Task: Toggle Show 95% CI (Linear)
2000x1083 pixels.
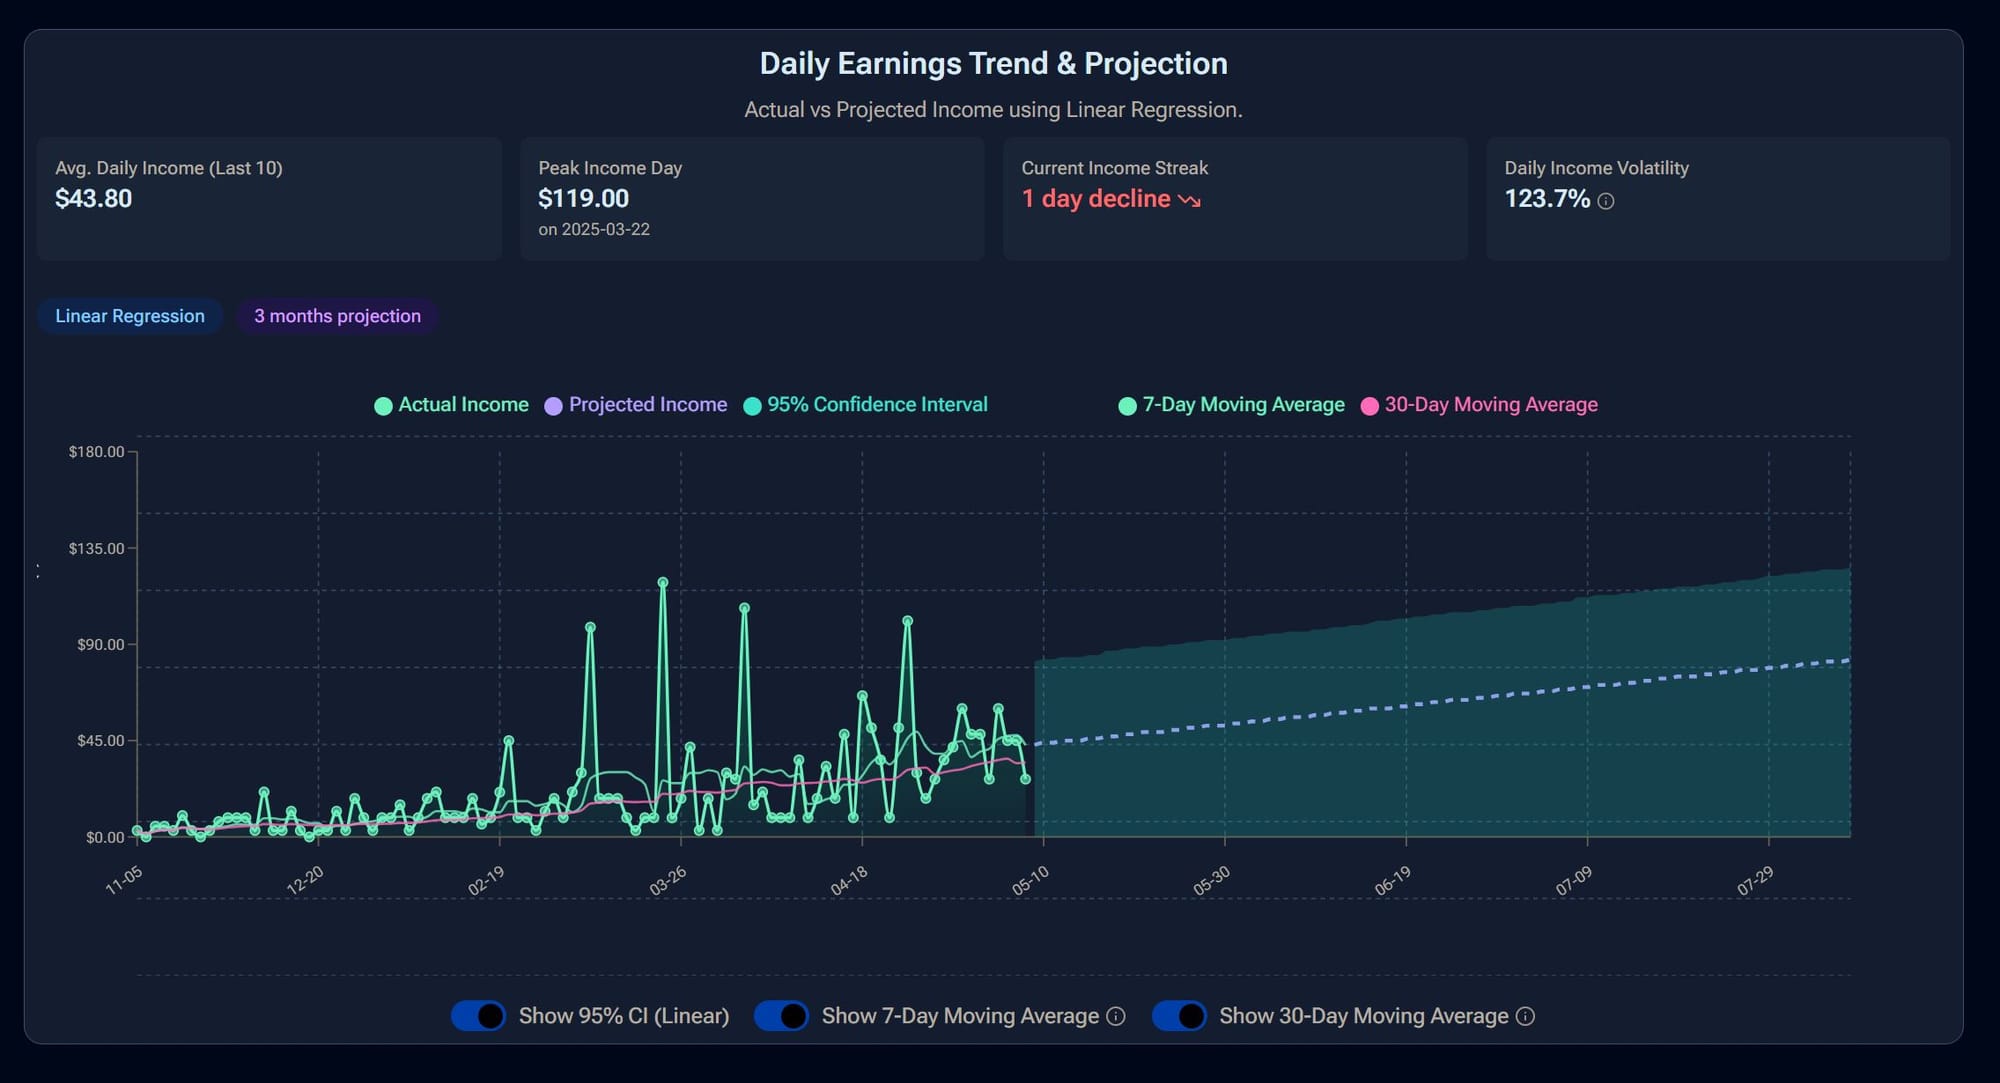Action: (x=478, y=1016)
